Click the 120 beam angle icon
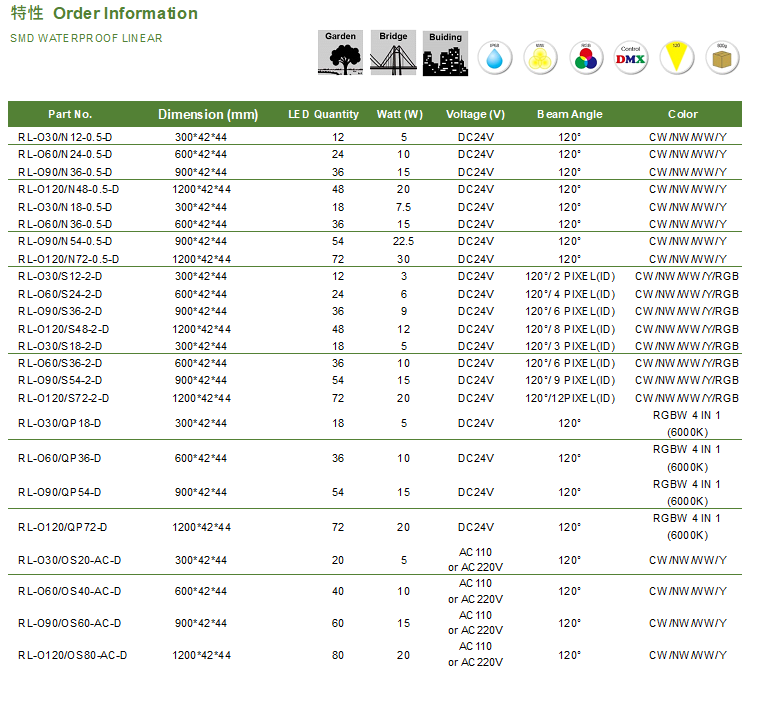The width and height of the screenshot is (759, 713). pyautogui.click(x=677, y=58)
